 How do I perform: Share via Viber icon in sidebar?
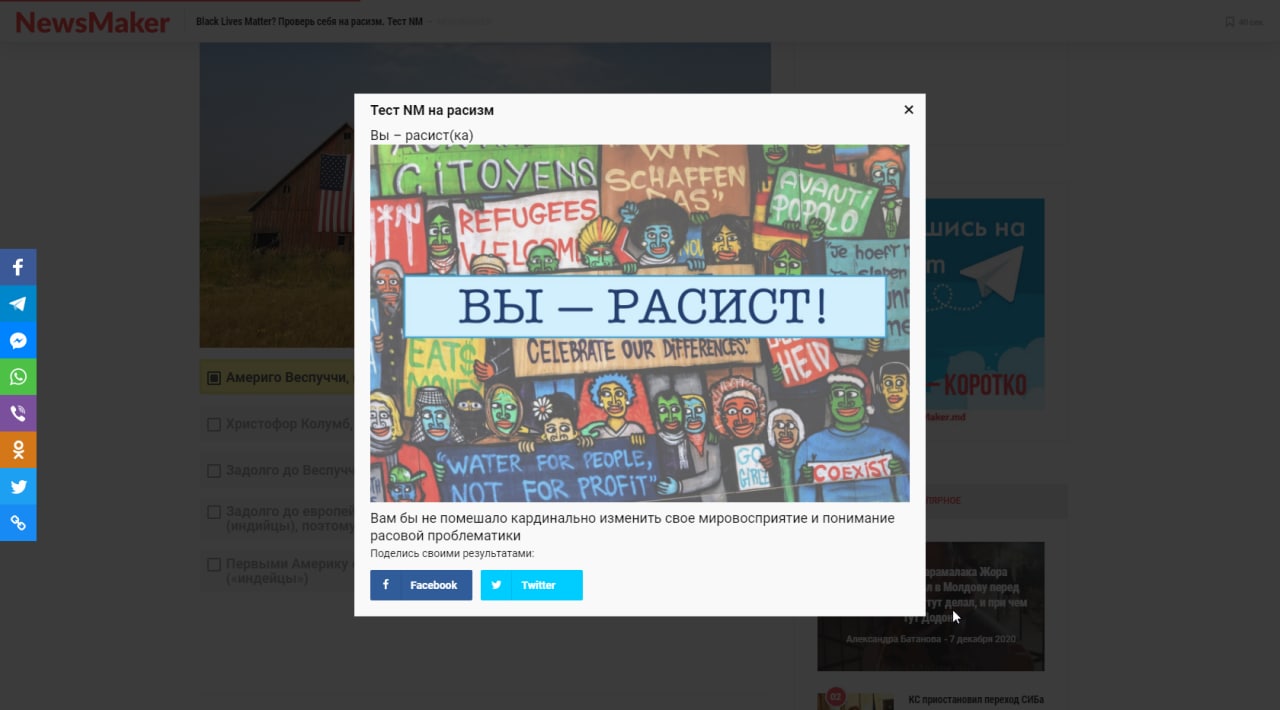click(x=18, y=413)
